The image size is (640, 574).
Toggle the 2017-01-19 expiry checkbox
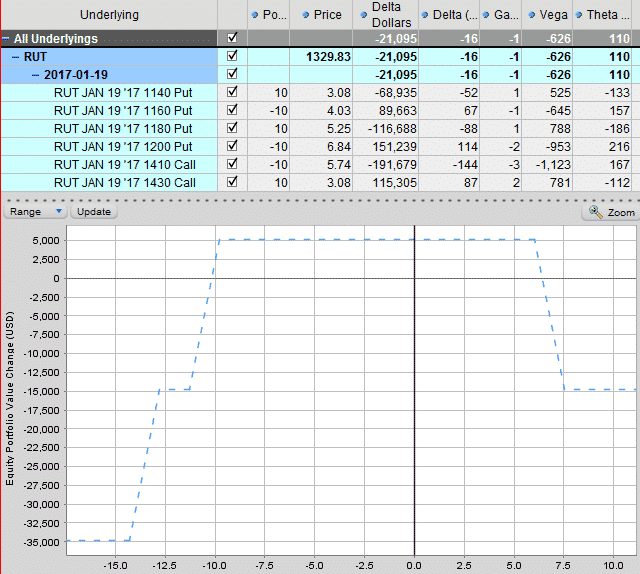point(232,74)
